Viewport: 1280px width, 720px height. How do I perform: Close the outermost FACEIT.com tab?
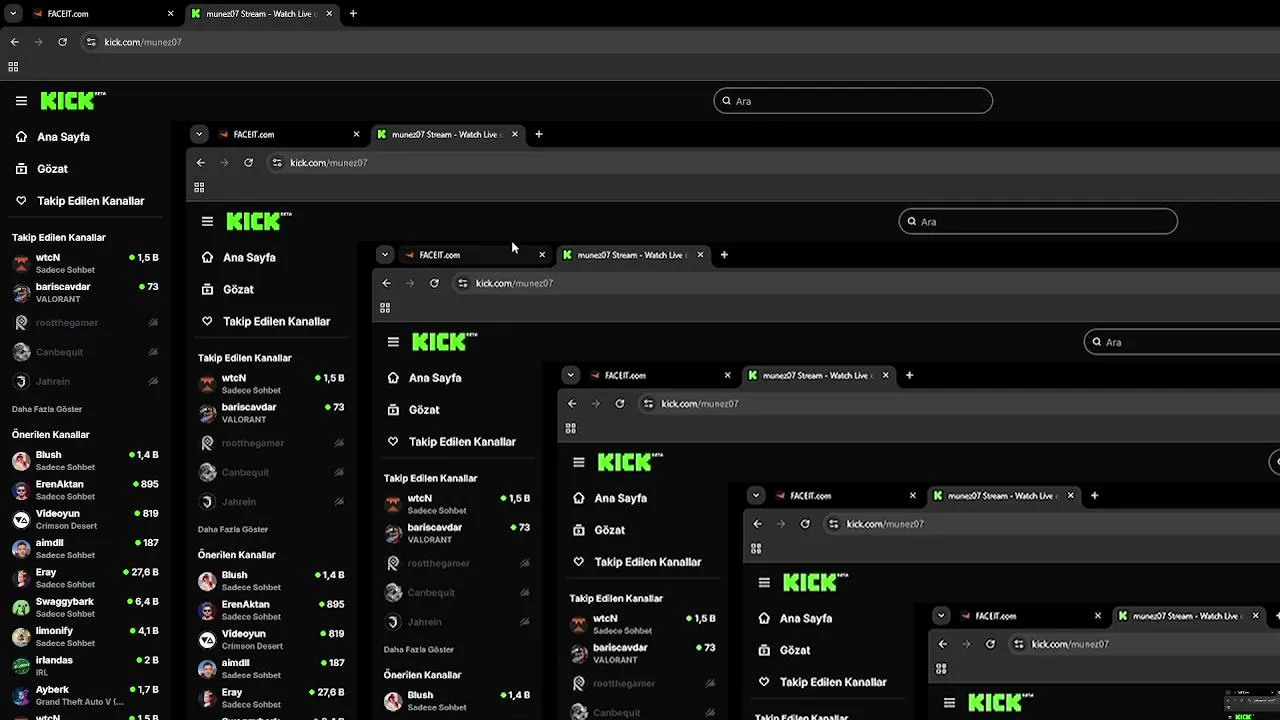(170, 14)
